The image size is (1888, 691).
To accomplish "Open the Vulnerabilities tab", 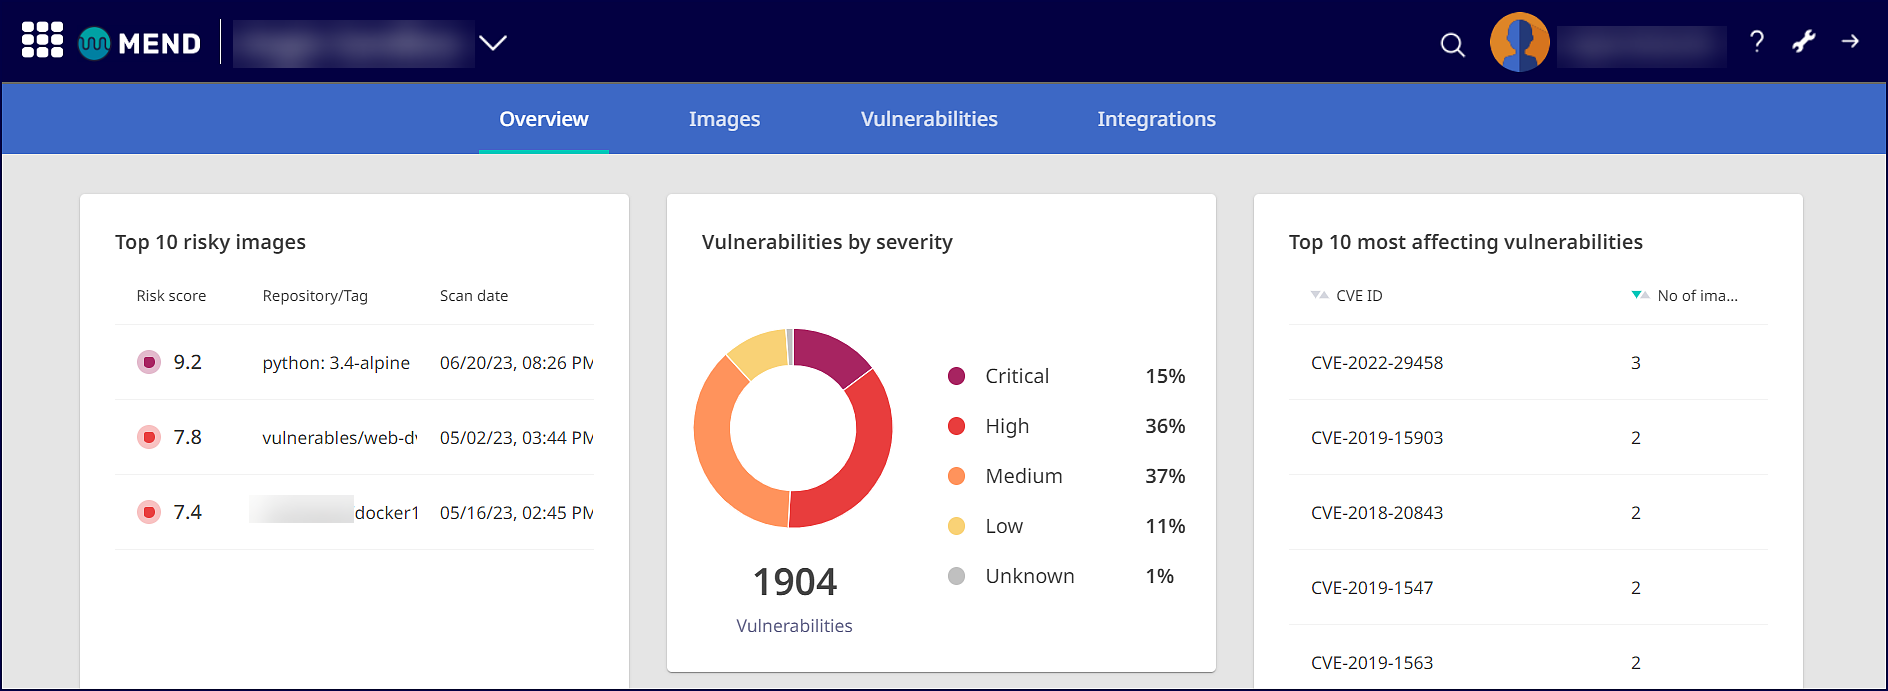I will click(929, 119).
